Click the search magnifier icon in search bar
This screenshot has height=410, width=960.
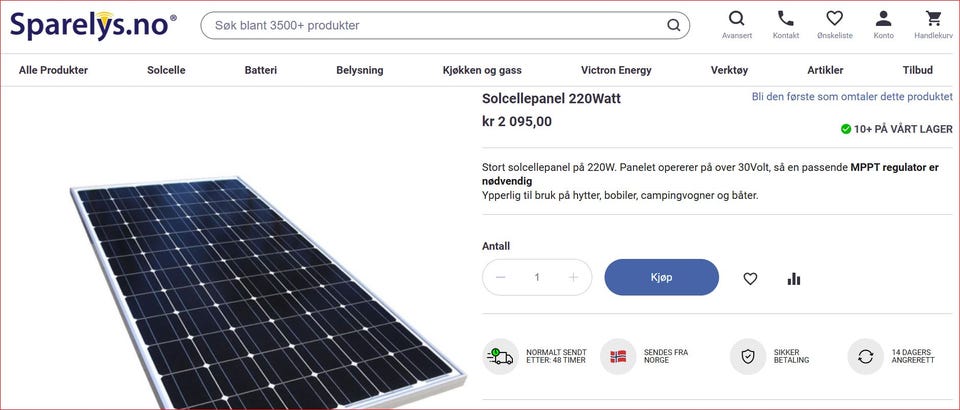point(674,25)
